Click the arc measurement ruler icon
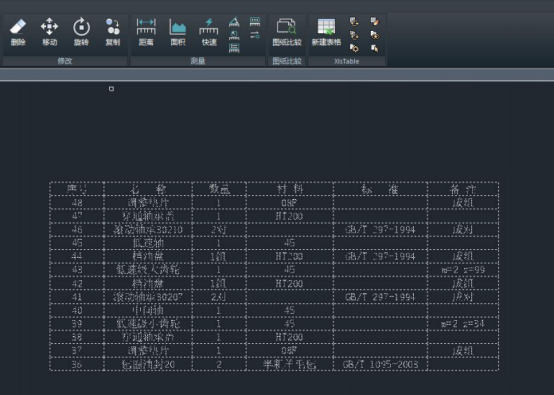This screenshot has height=395, width=554. (x=234, y=35)
